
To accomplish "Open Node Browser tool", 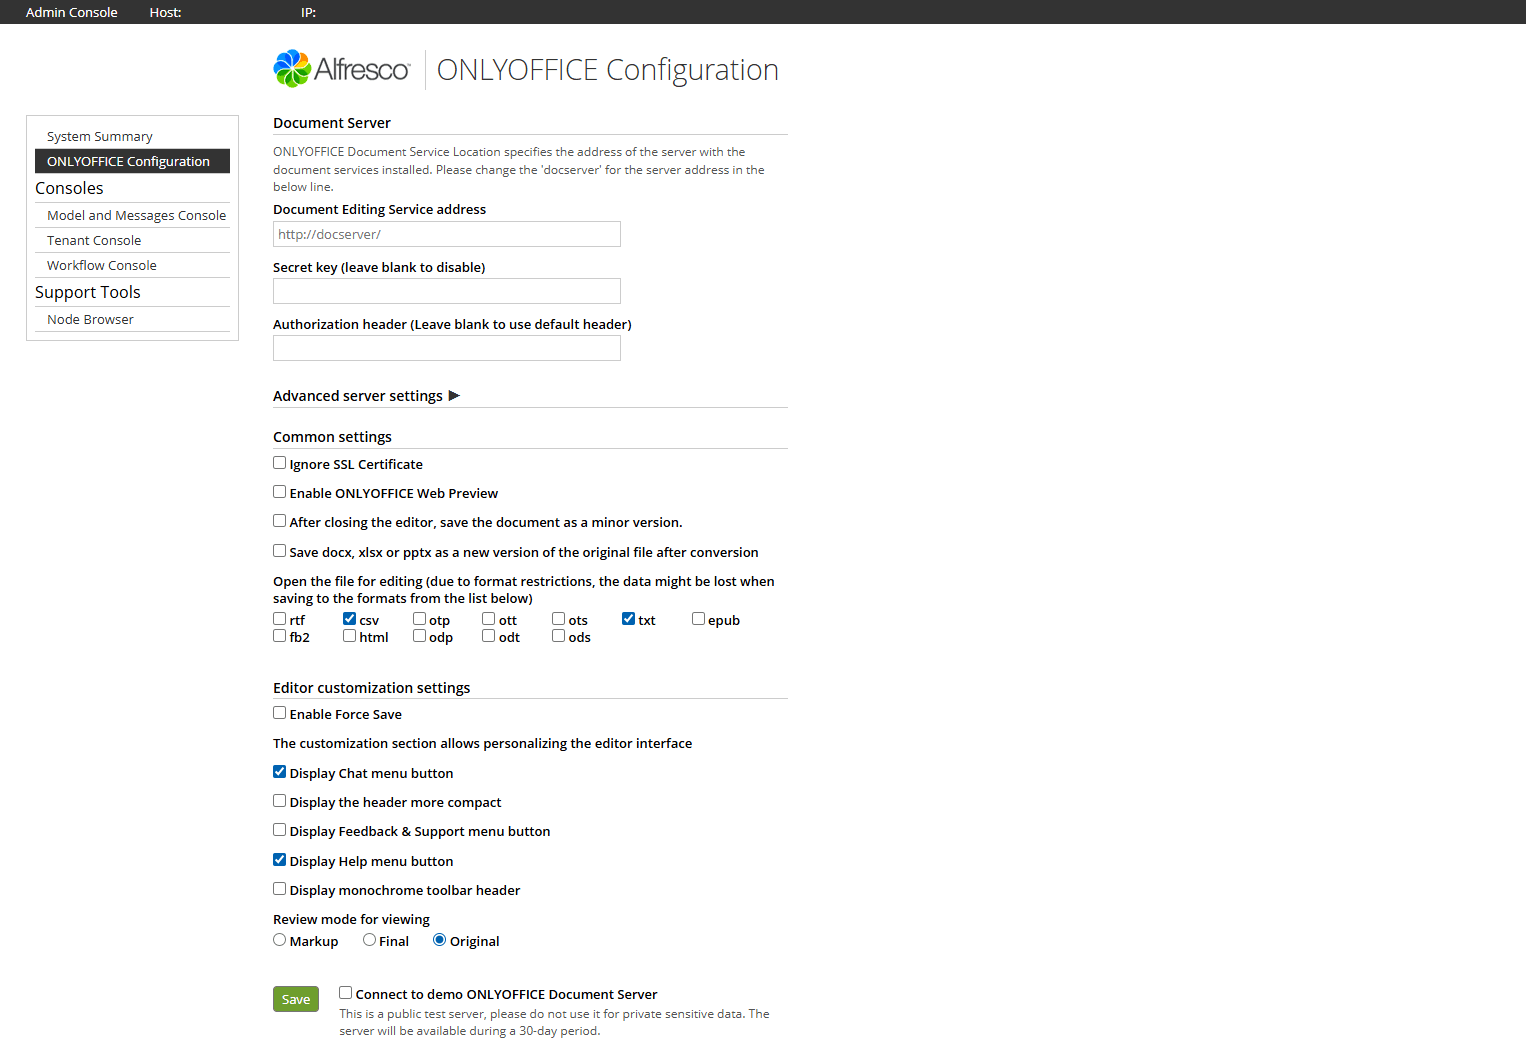I will pyautogui.click(x=90, y=319).
